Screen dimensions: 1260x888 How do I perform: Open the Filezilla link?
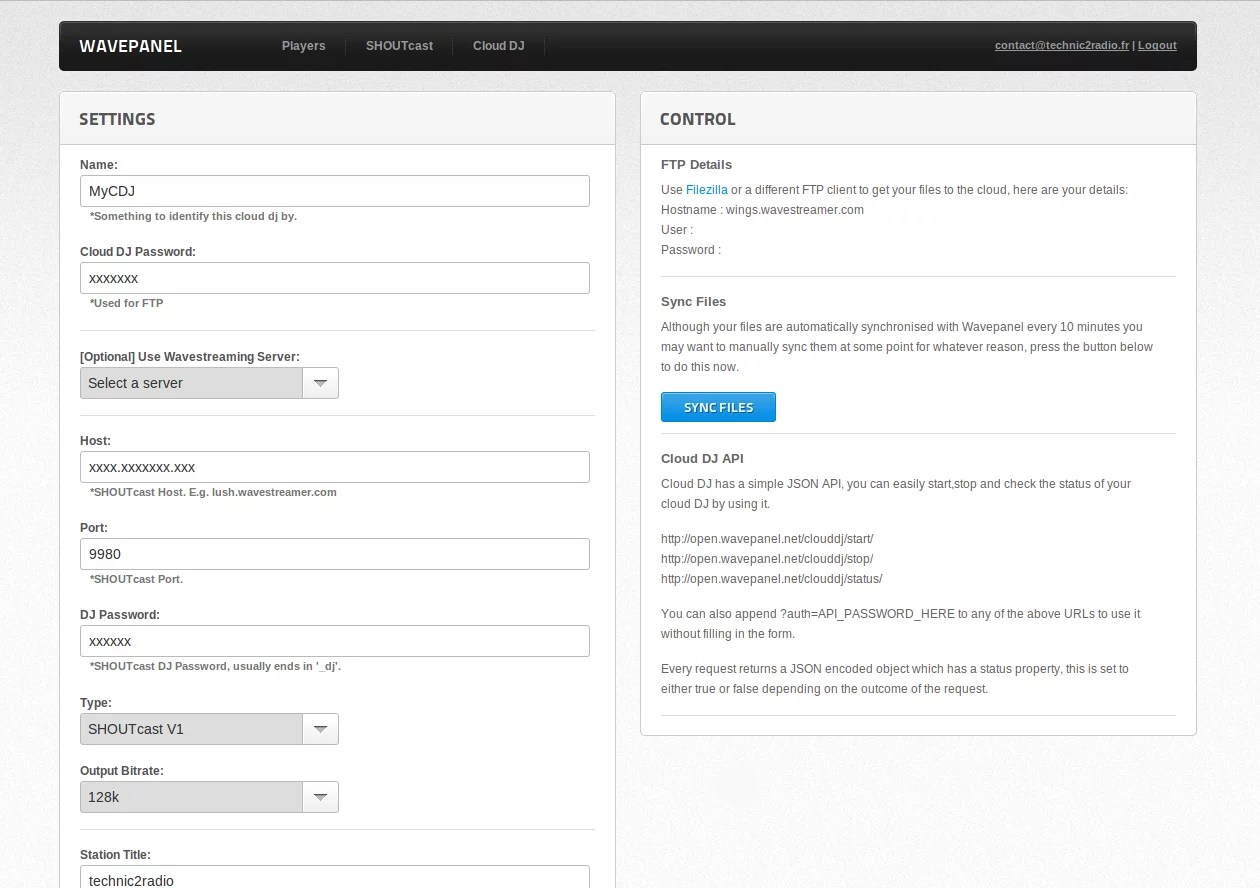coord(706,190)
